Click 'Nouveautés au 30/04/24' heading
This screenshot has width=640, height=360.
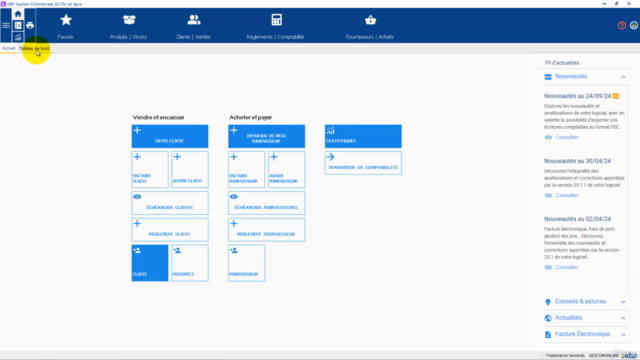[x=577, y=161]
